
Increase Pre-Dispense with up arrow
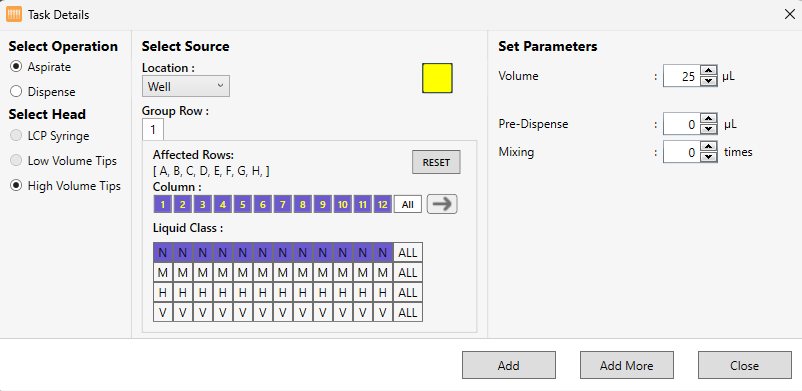[708, 118]
